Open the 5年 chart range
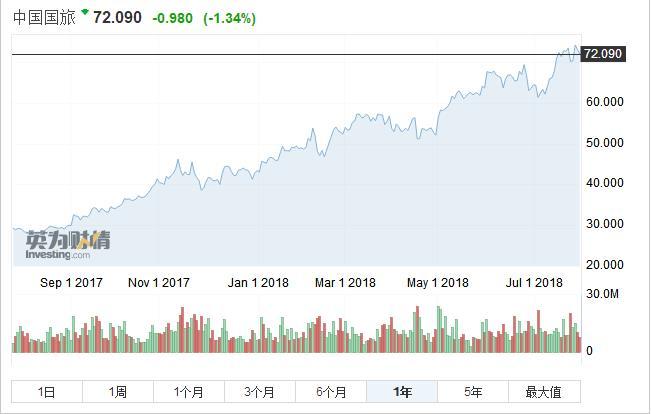Screen dimensions: 651x414 (x=473, y=392)
